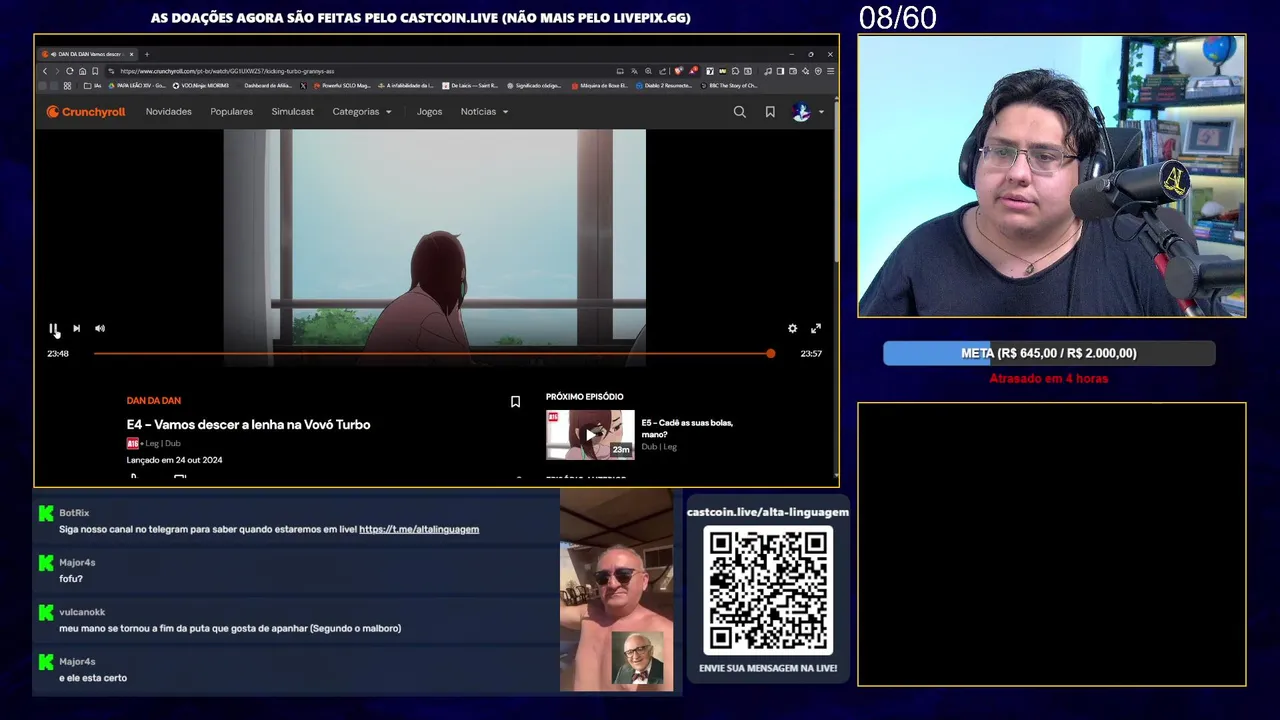
Task: Click the castcoin QR code
Action: click(x=768, y=590)
